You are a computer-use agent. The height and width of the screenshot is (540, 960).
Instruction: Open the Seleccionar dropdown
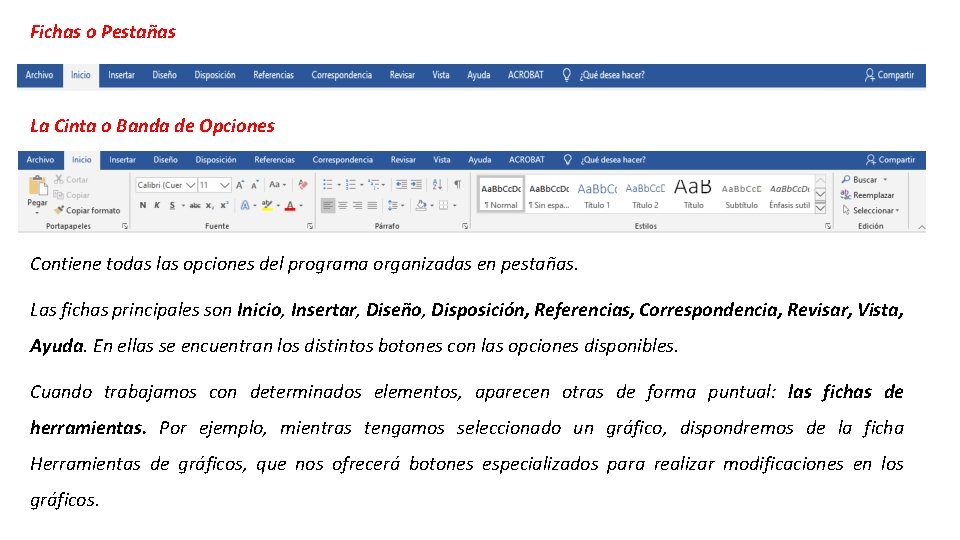(871, 210)
